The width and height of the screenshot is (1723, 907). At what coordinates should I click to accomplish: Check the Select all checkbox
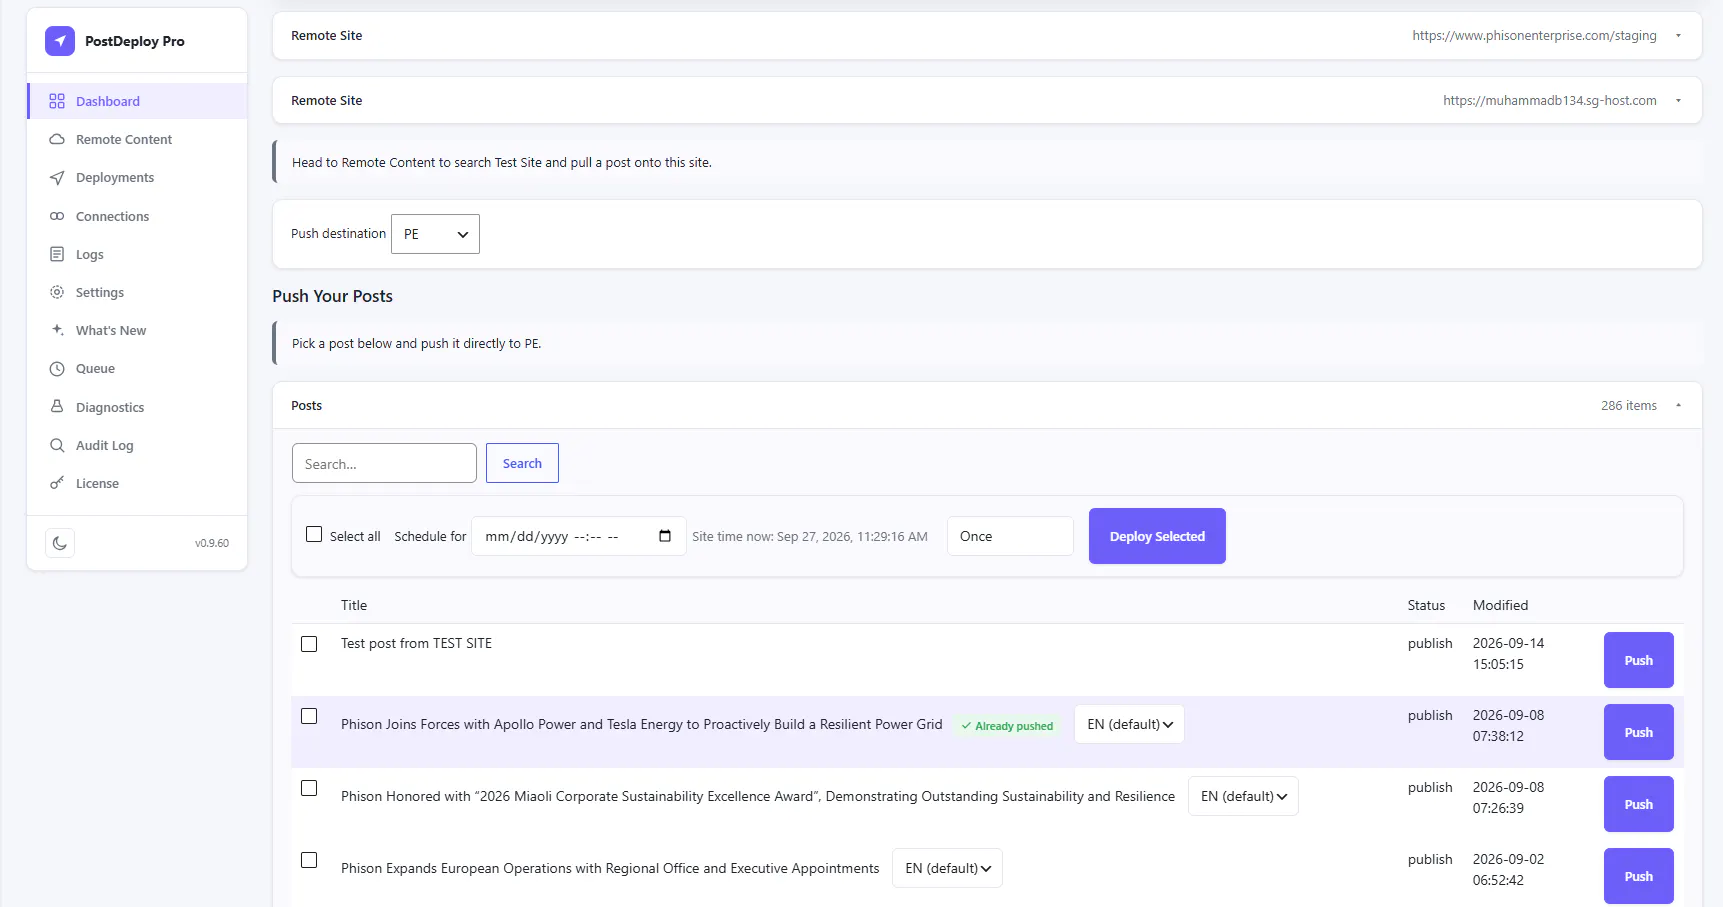[314, 534]
